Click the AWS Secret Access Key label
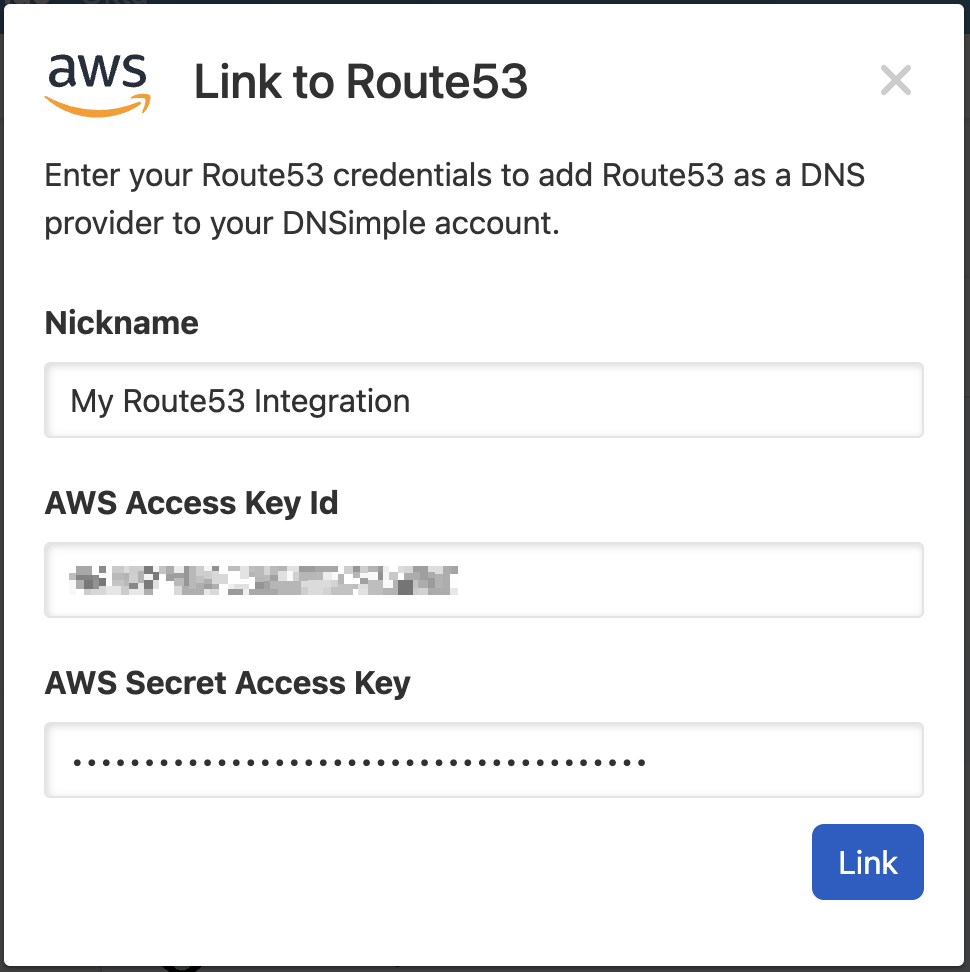Viewport: 970px width, 972px height. pos(228,683)
